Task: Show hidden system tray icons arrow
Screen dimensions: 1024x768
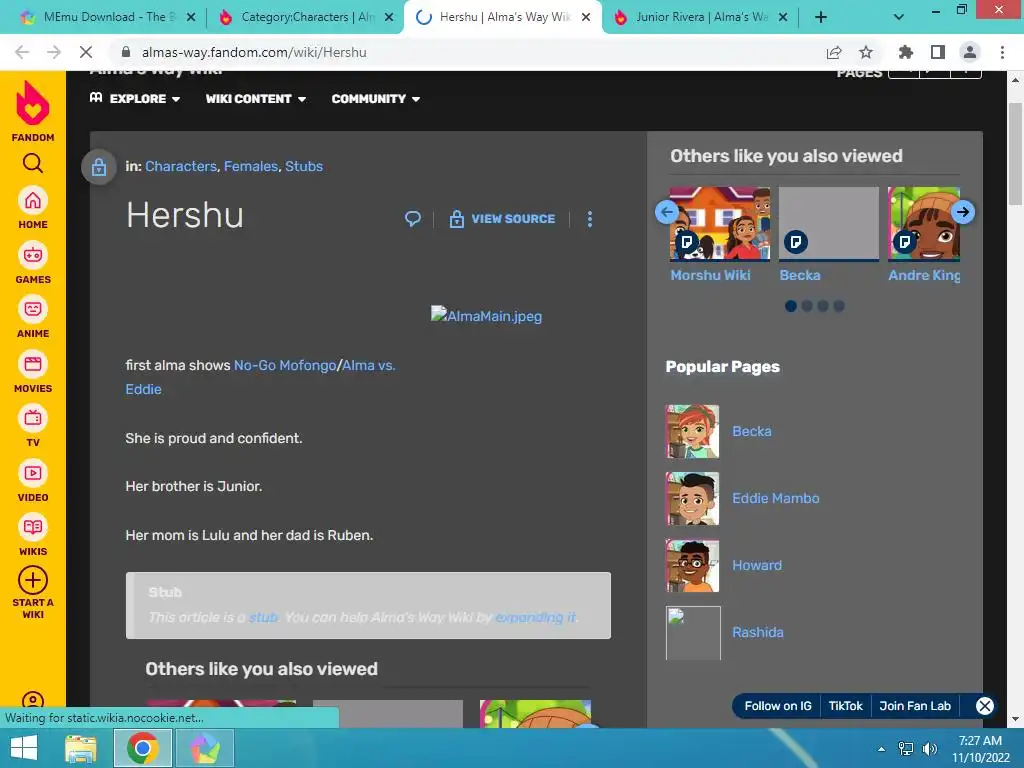Action: (882, 749)
